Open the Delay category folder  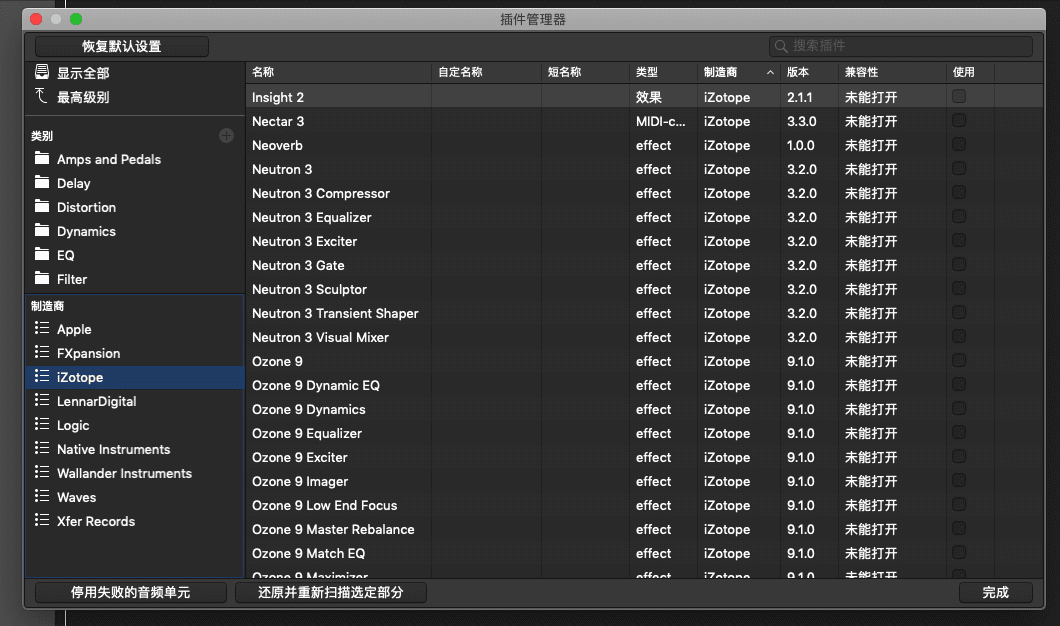(42, 183)
